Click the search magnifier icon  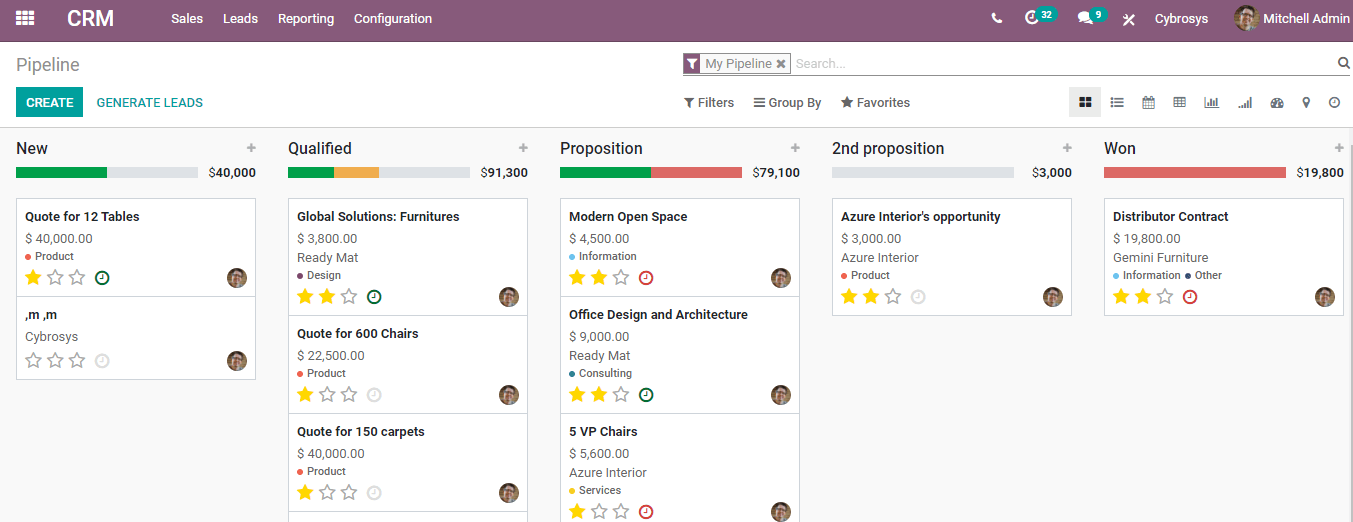1344,63
